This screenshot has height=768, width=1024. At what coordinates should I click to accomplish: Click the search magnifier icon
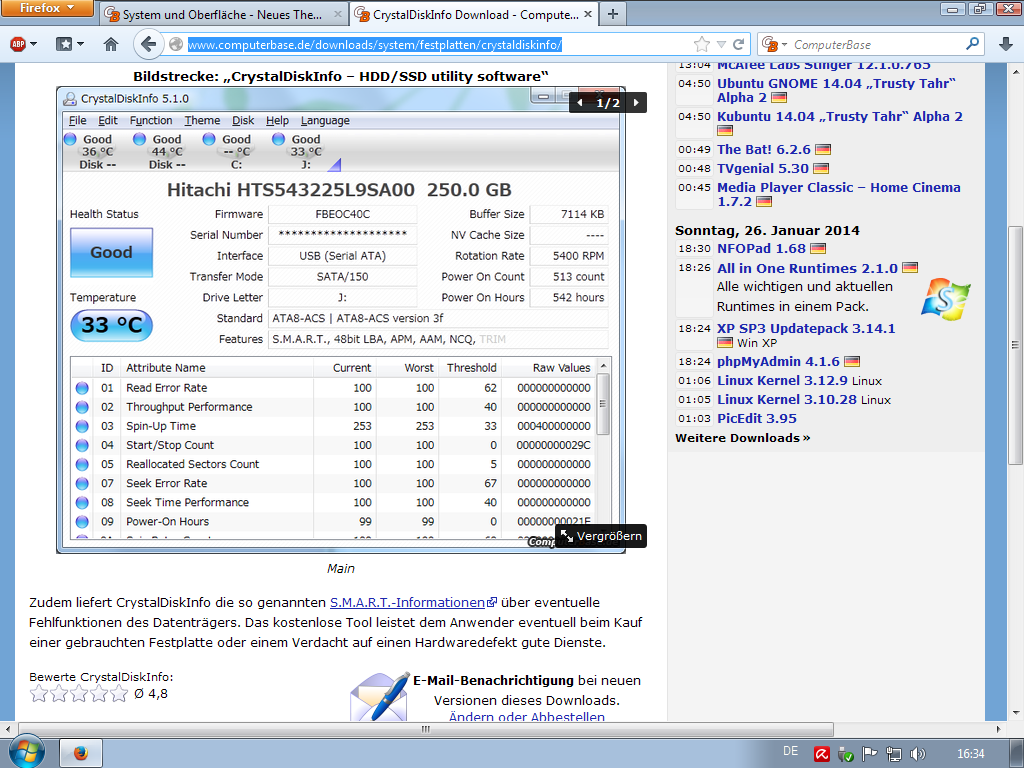coord(972,44)
